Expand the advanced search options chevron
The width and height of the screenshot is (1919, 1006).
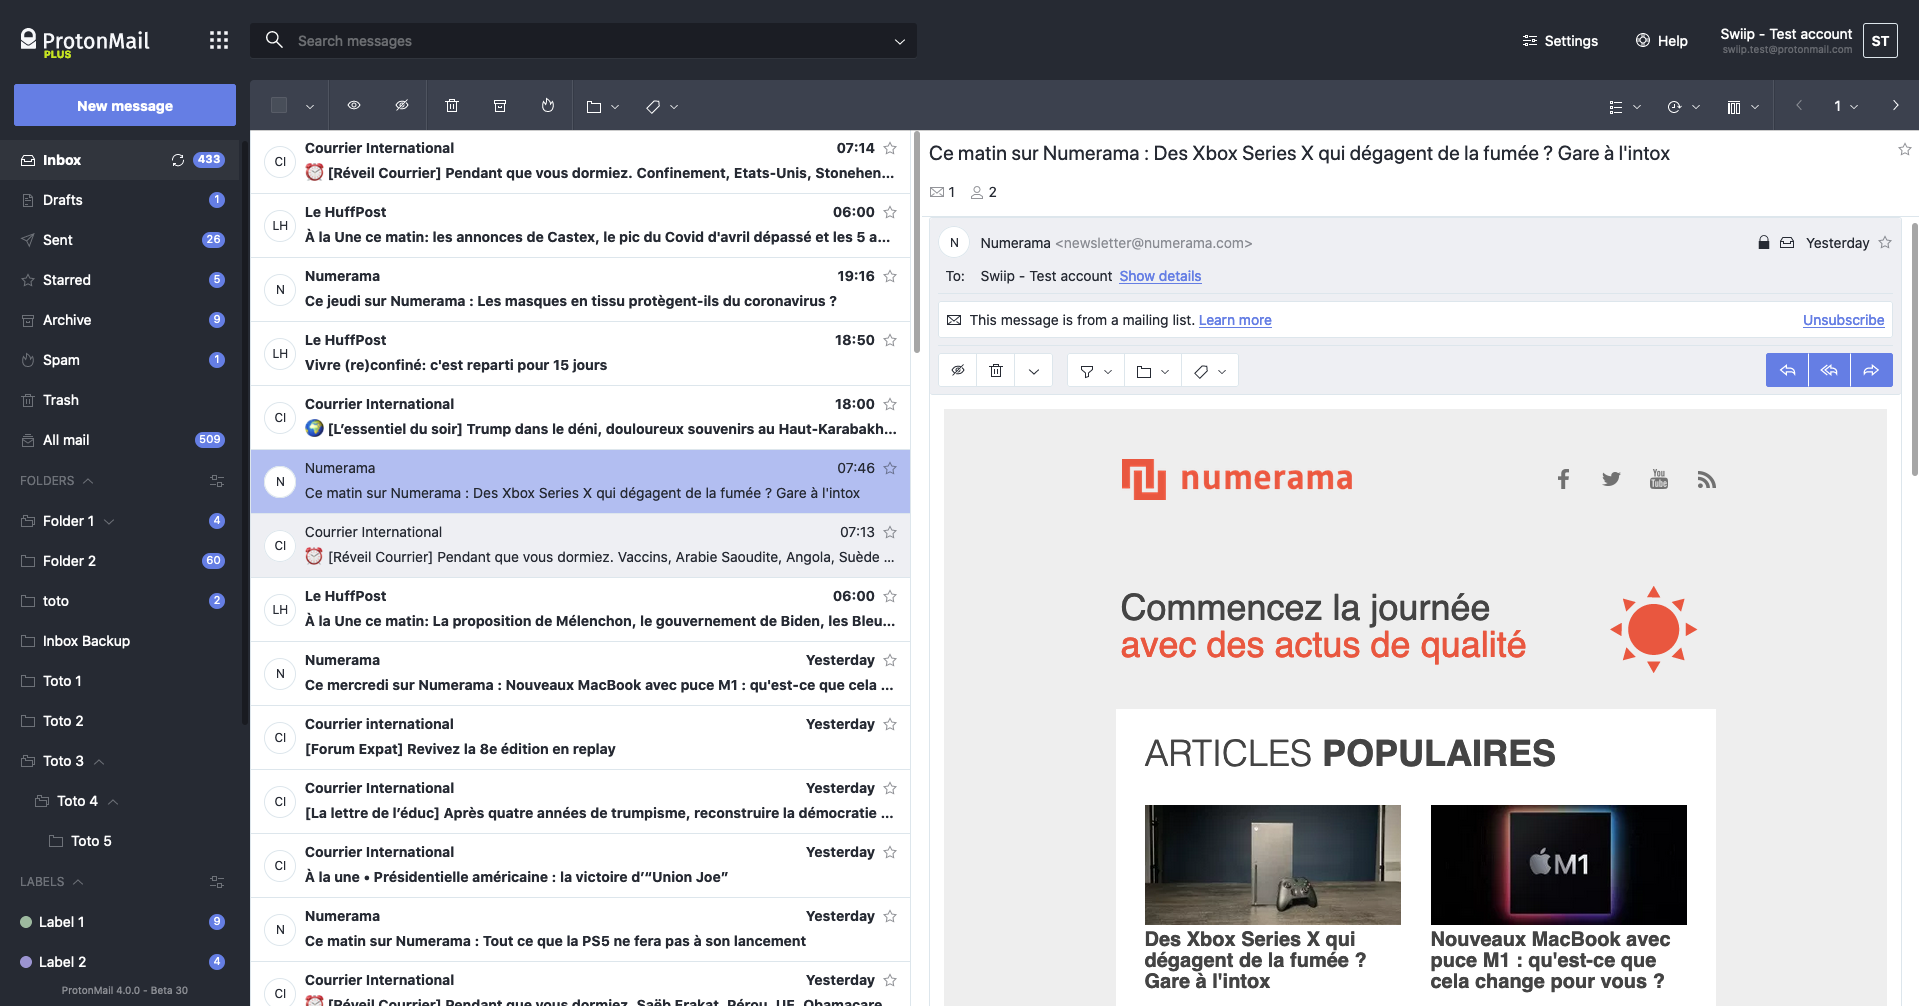[900, 41]
